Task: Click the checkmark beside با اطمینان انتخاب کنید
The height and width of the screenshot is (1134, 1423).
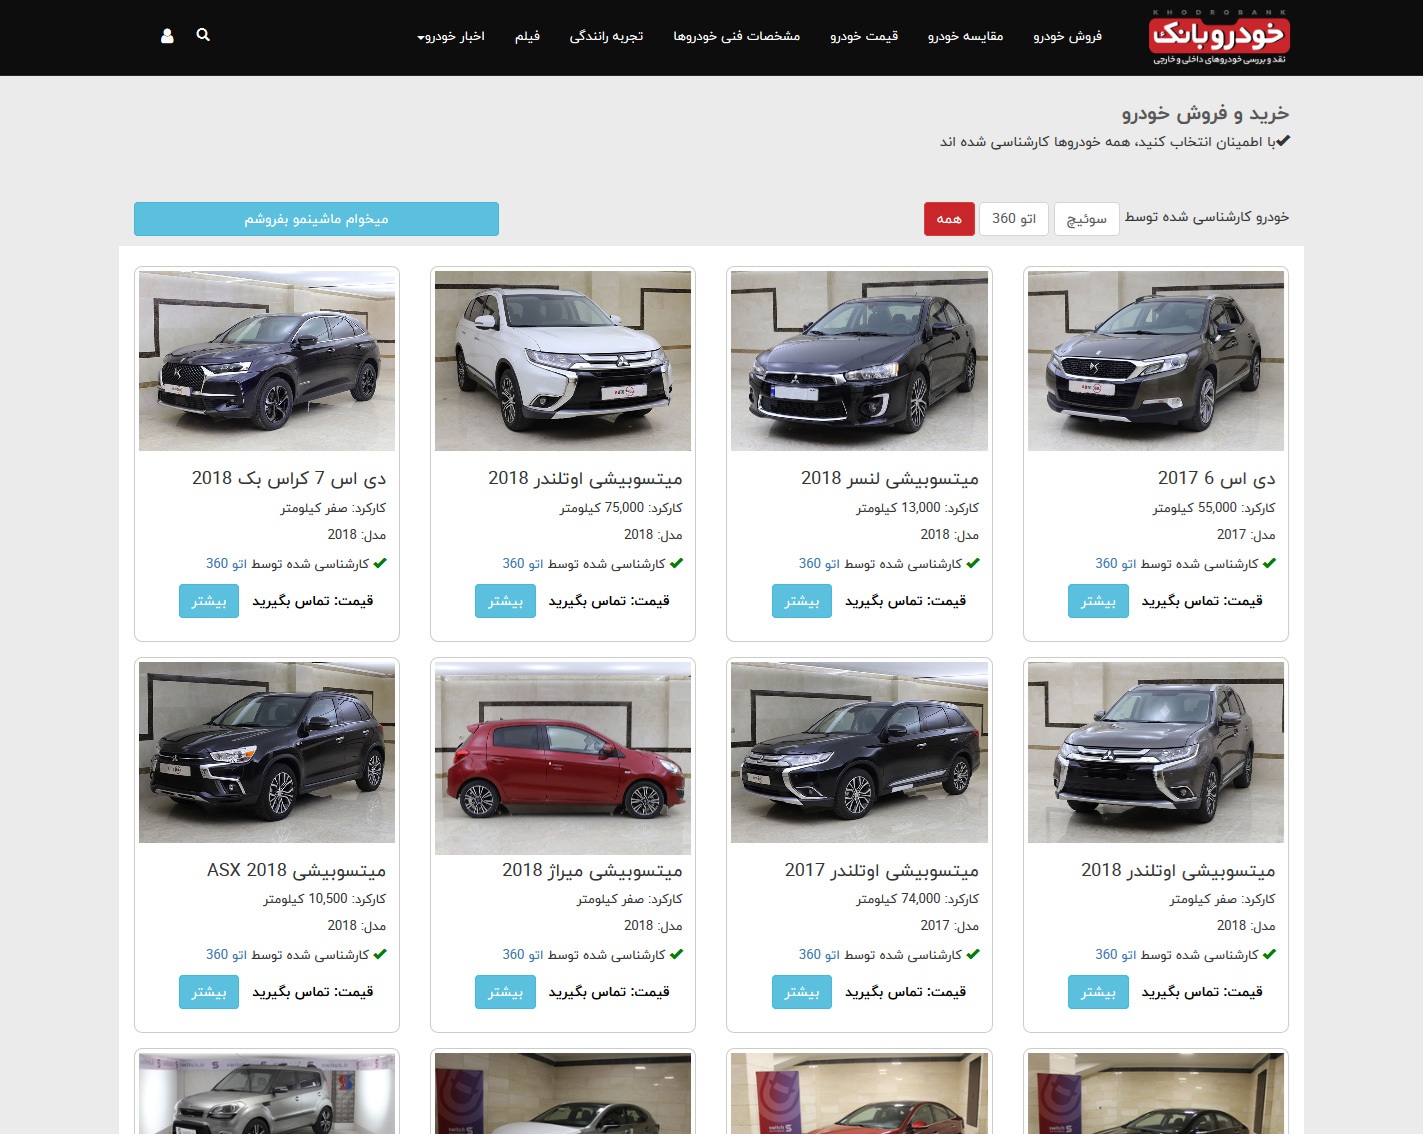Action: (x=1283, y=141)
